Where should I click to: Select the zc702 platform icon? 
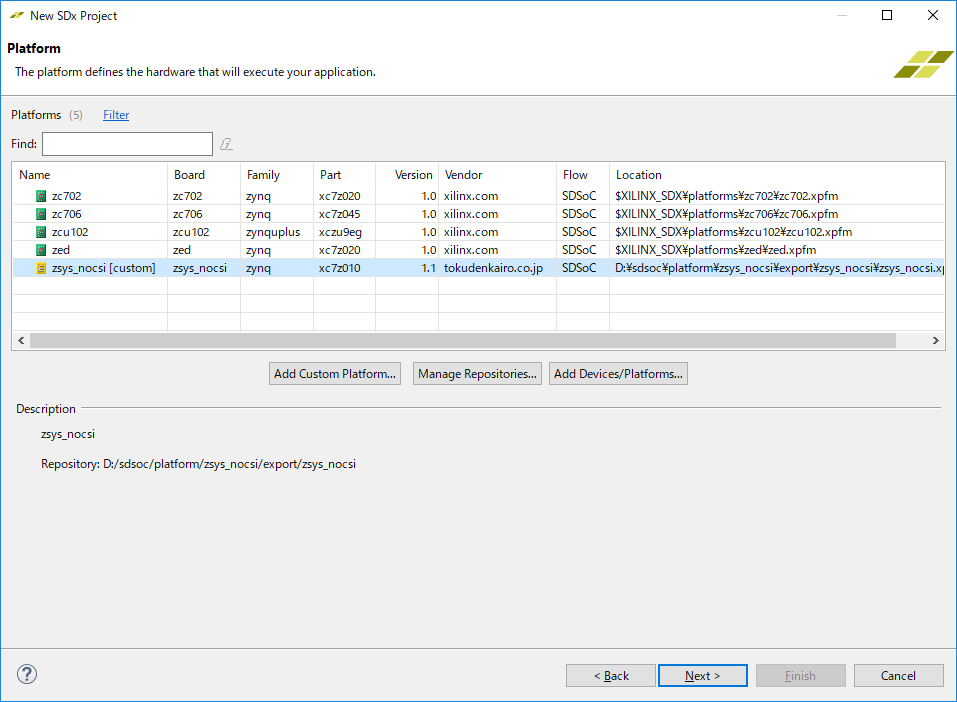[x=41, y=196]
